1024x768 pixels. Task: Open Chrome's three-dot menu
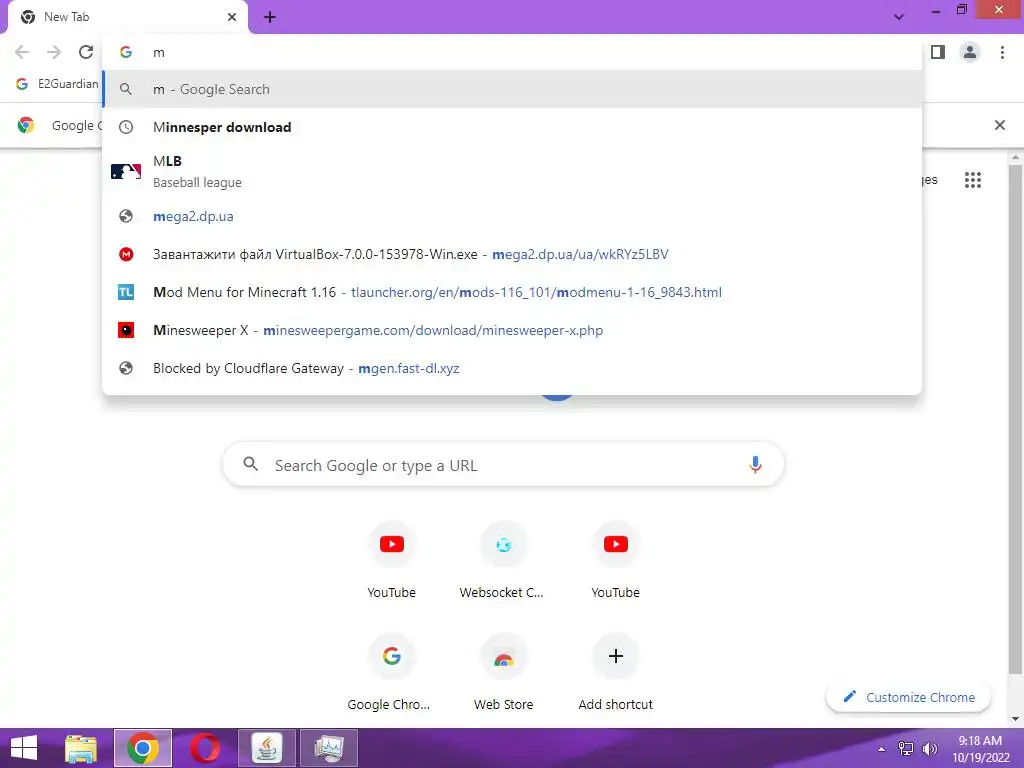coord(1002,52)
